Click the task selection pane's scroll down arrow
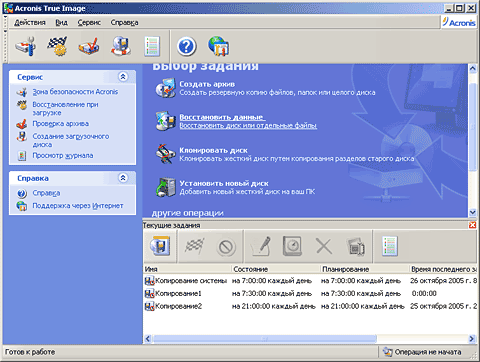The height and width of the screenshot is (362, 480). (472, 212)
